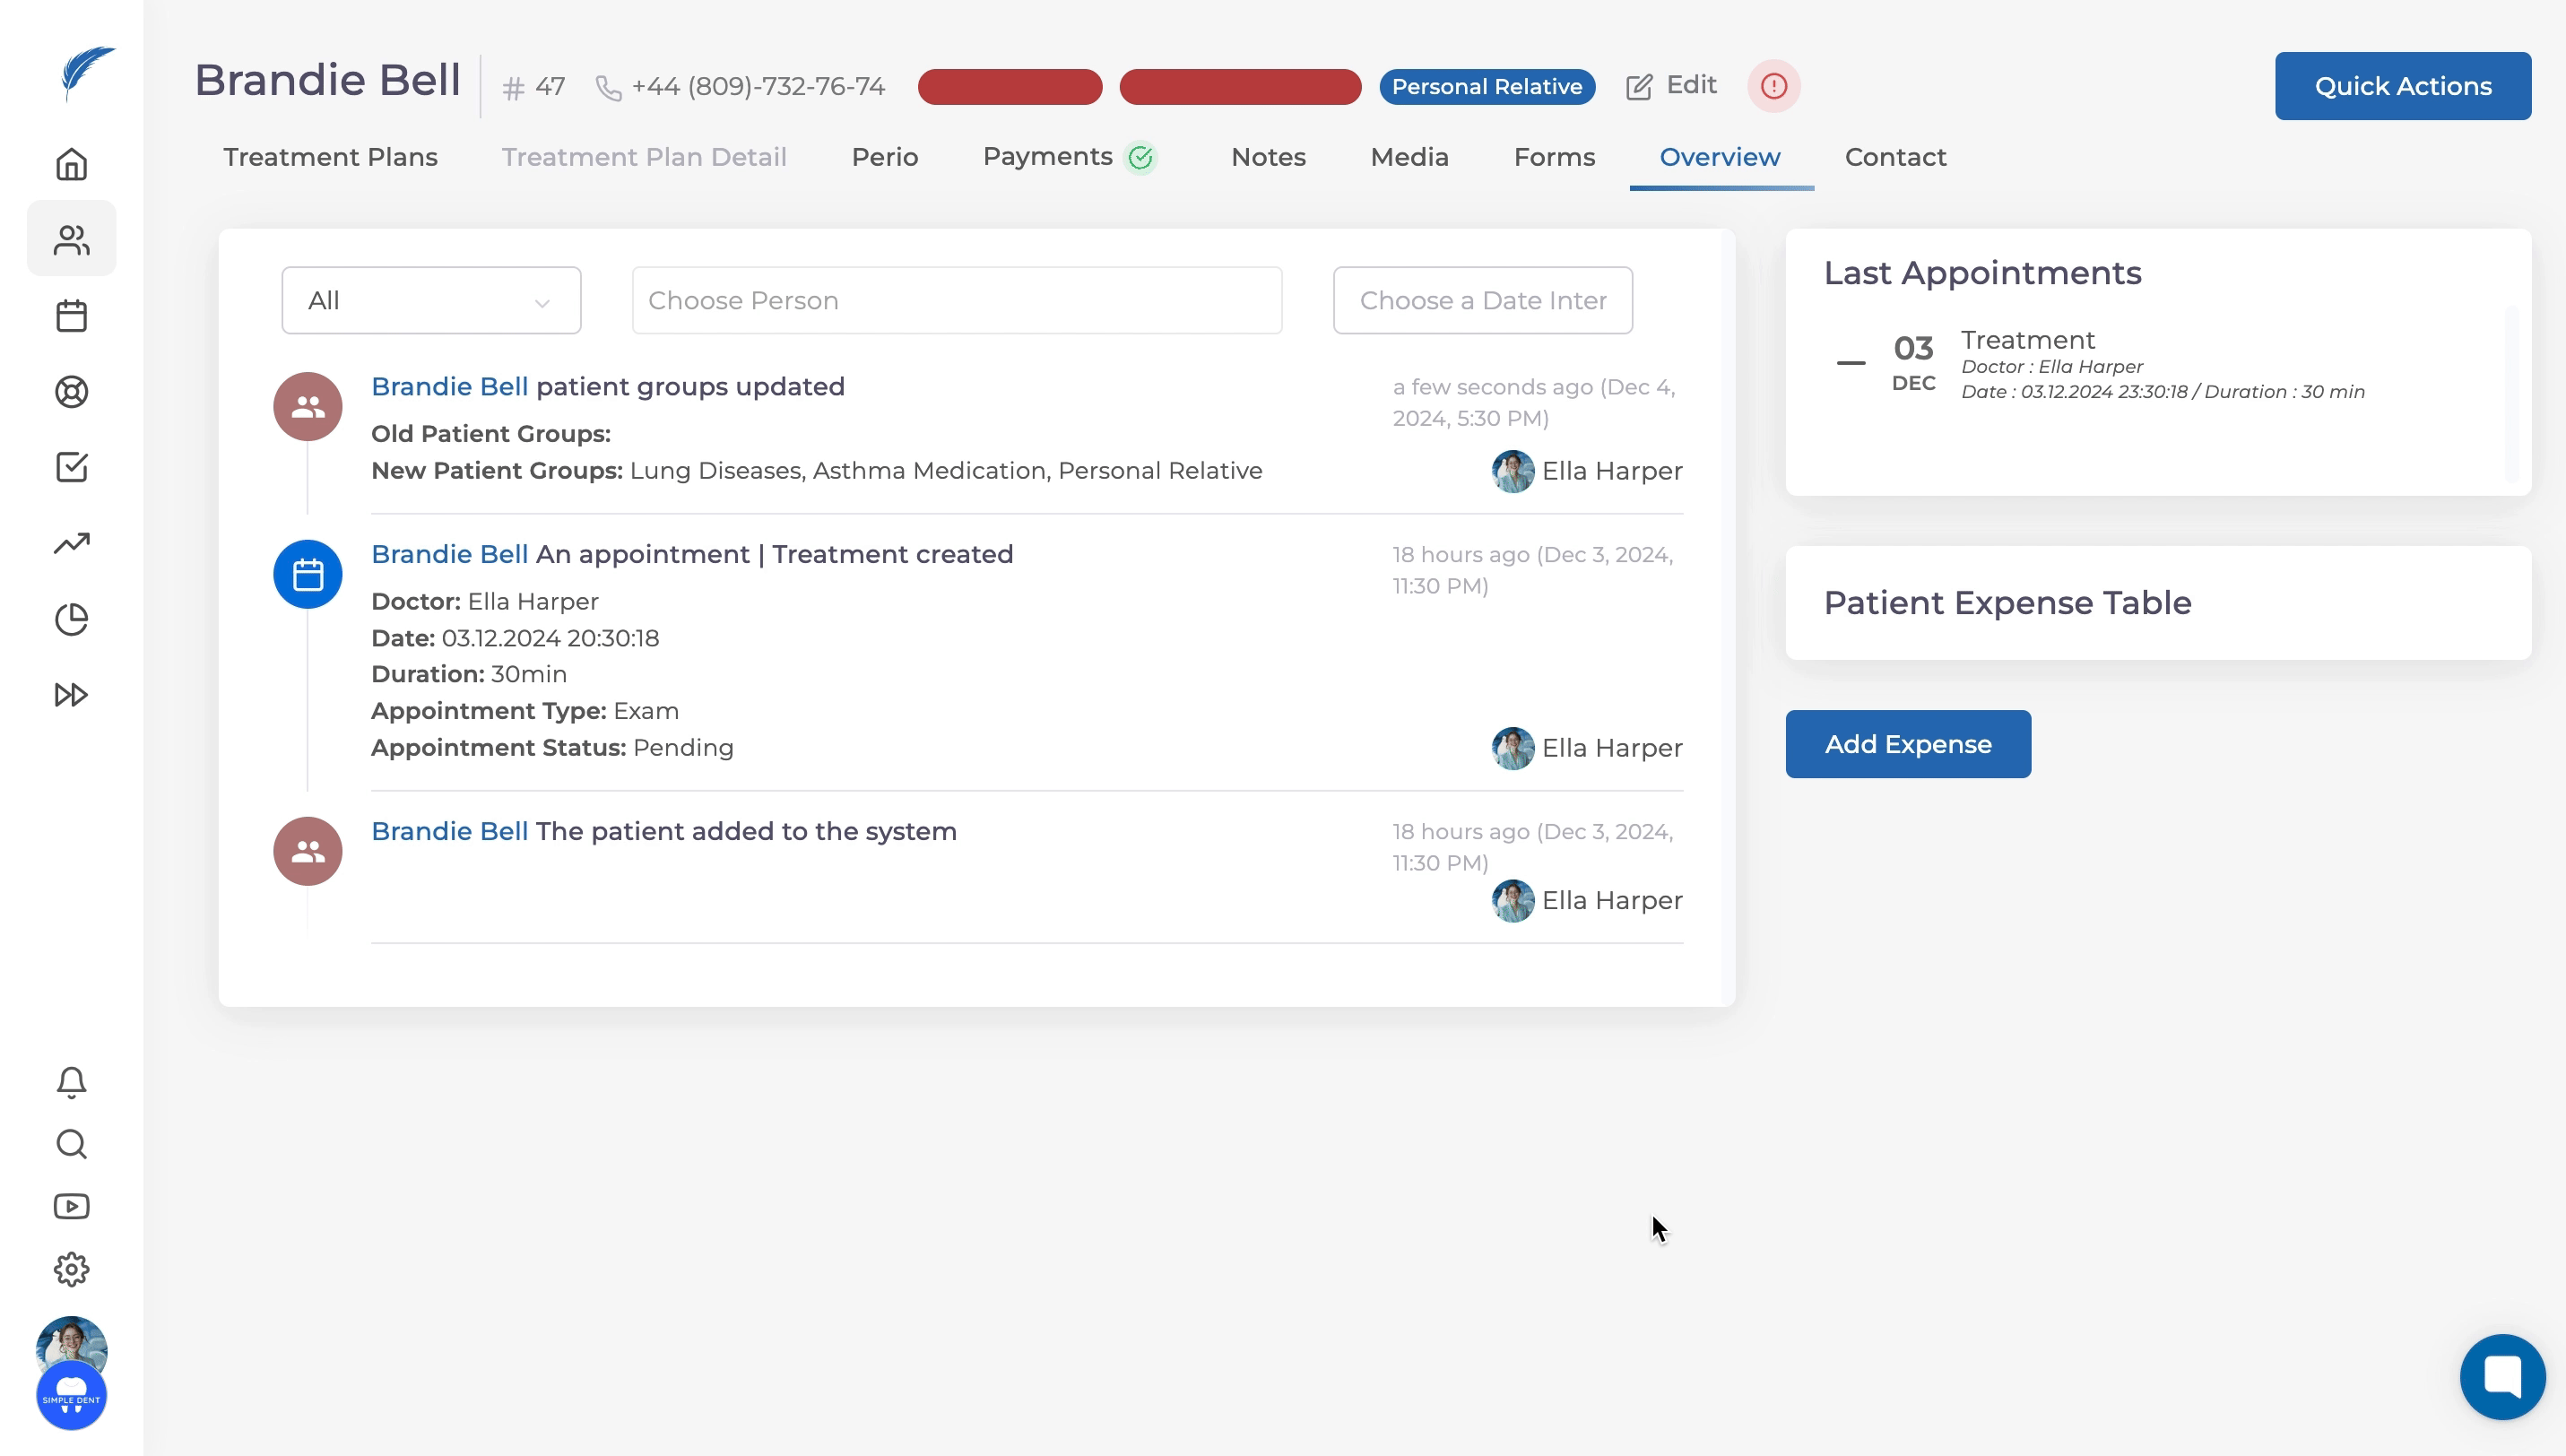This screenshot has height=1456, width=2566.
Task: Open the Choose Person selector
Action: coord(956,300)
